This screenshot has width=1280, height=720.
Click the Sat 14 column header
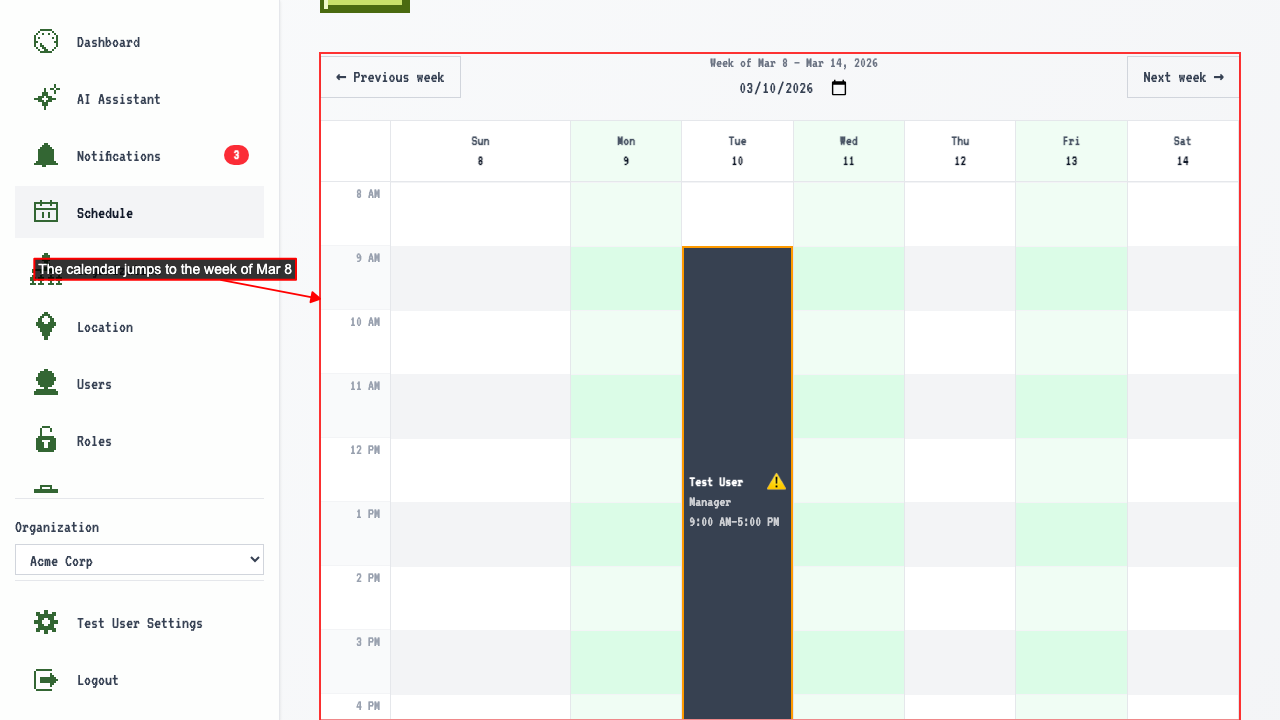(x=1183, y=151)
